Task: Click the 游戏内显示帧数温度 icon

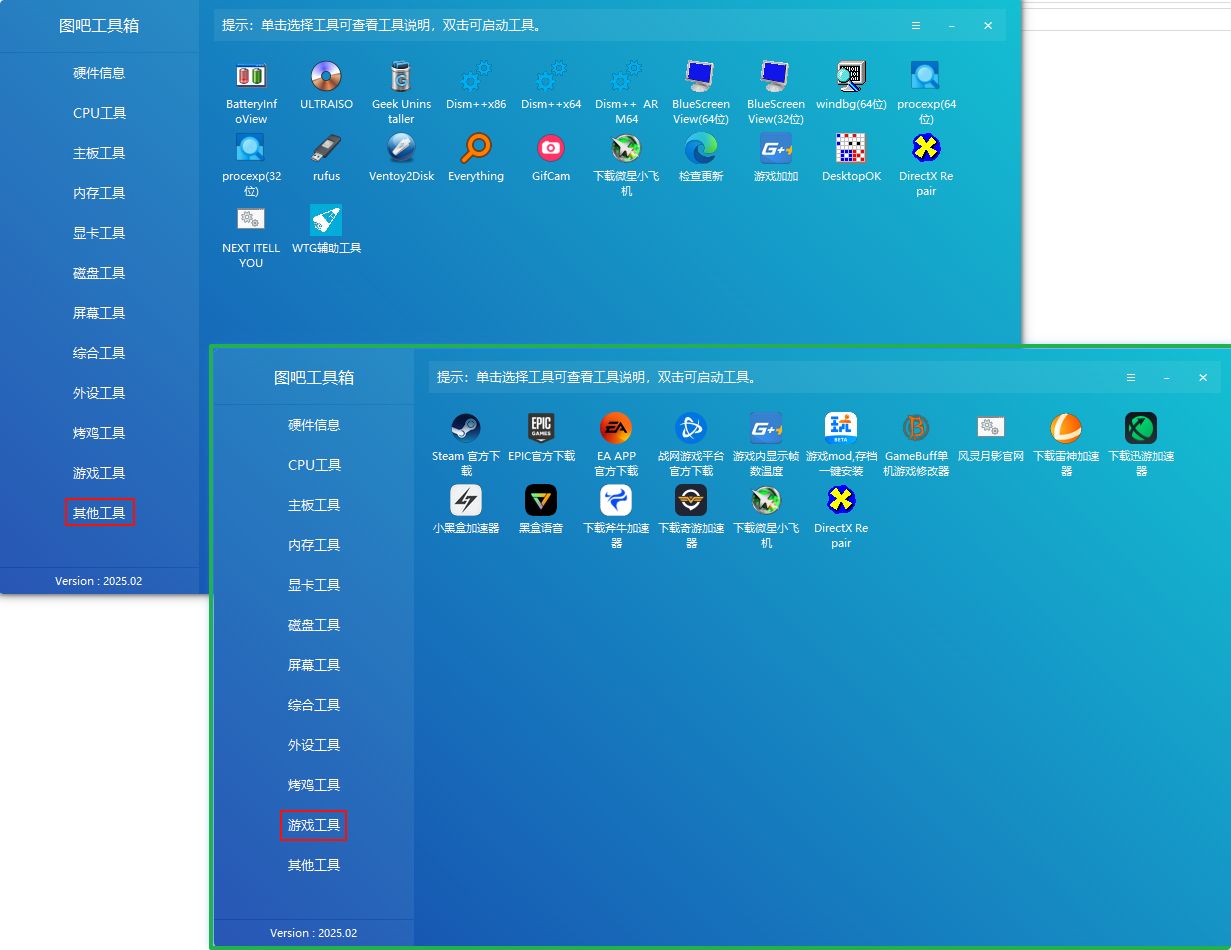Action: pyautogui.click(x=766, y=428)
